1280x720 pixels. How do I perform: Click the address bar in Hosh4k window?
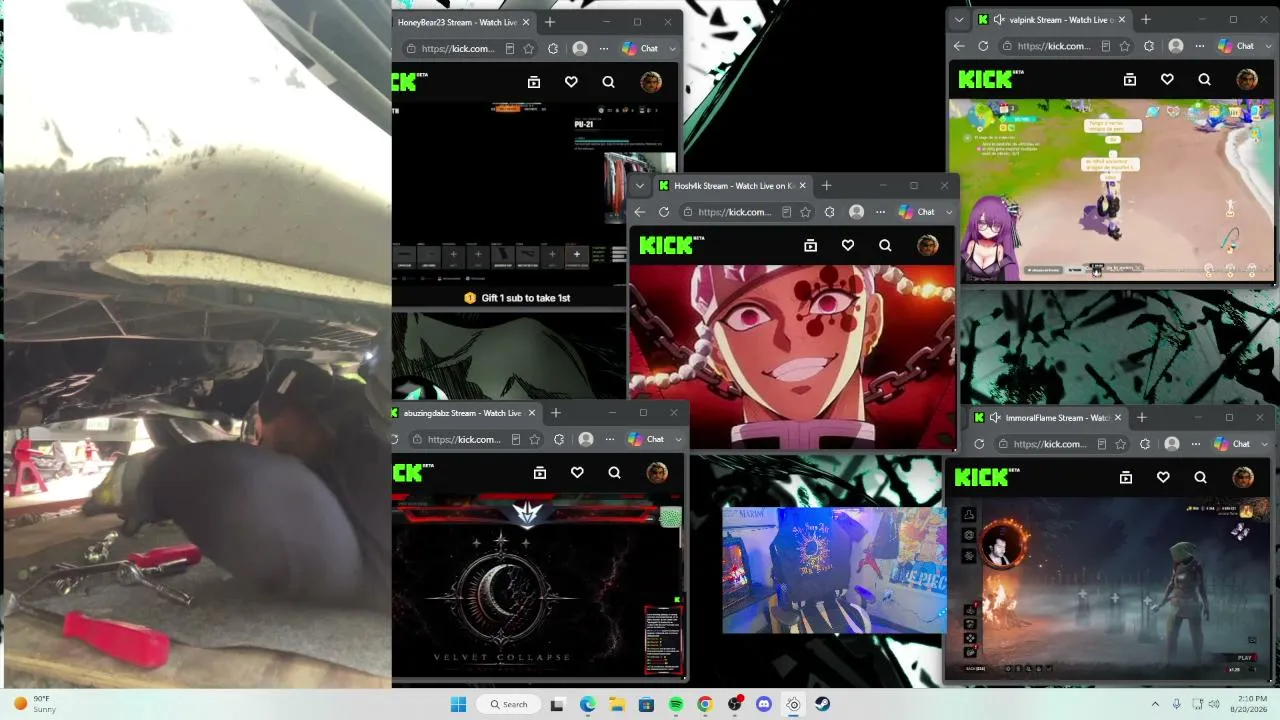737,212
